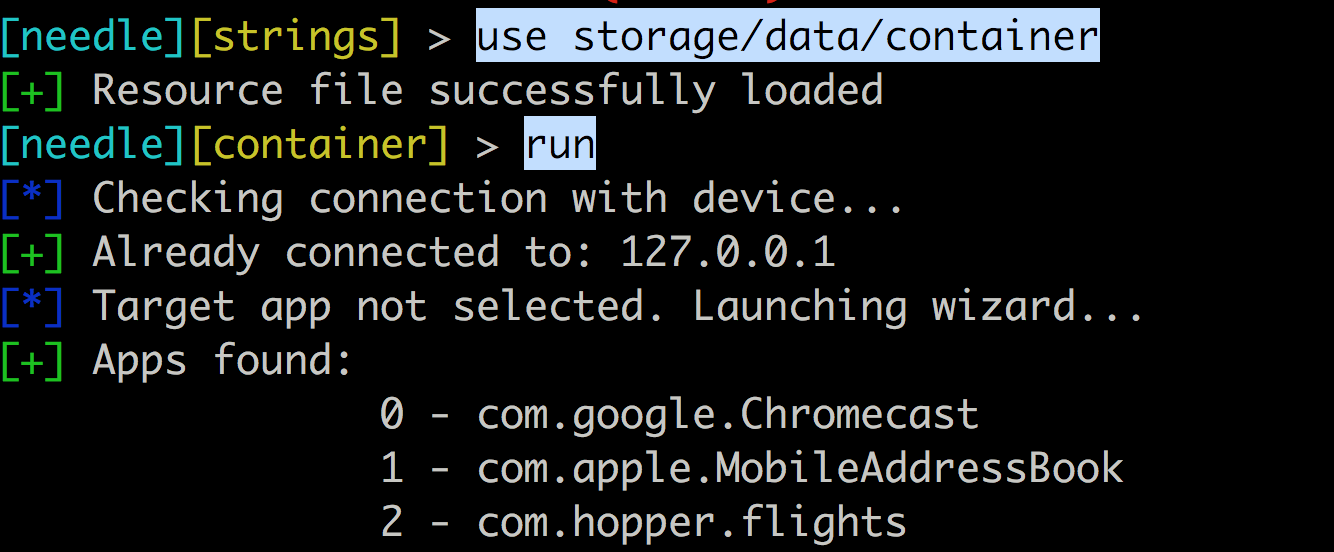Click the blue [*] marker beside 'Checking connection'
This screenshot has height=552, width=1334.
33,199
